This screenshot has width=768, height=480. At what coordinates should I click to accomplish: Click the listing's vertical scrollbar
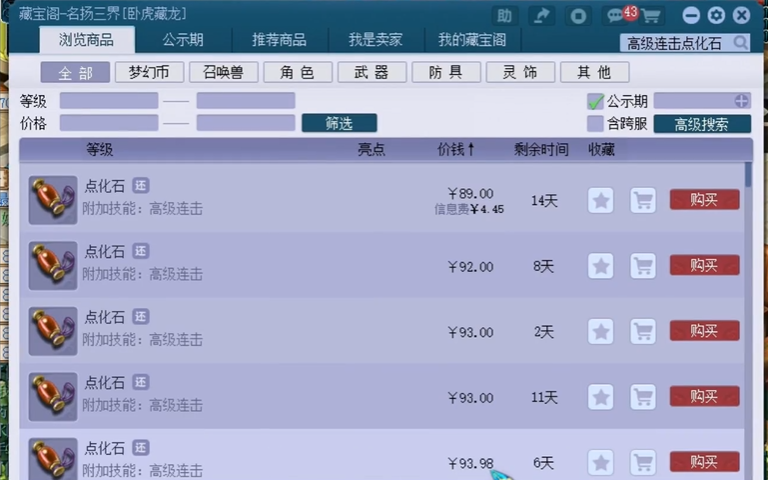tap(749, 176)
